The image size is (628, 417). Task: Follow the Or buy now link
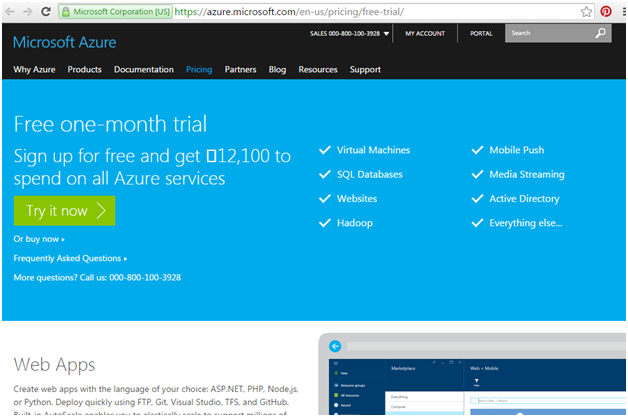39,239
